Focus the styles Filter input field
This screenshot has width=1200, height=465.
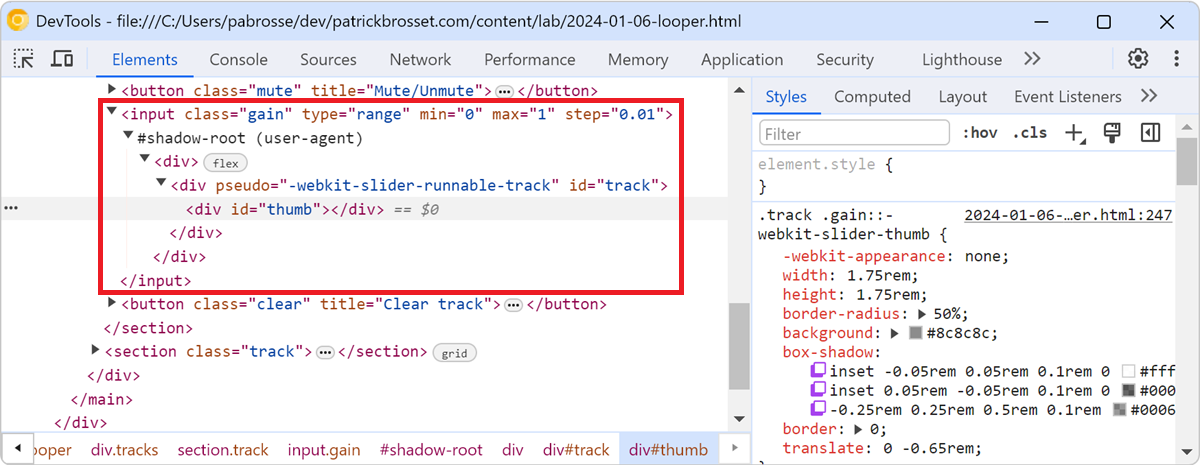(854, 133)
